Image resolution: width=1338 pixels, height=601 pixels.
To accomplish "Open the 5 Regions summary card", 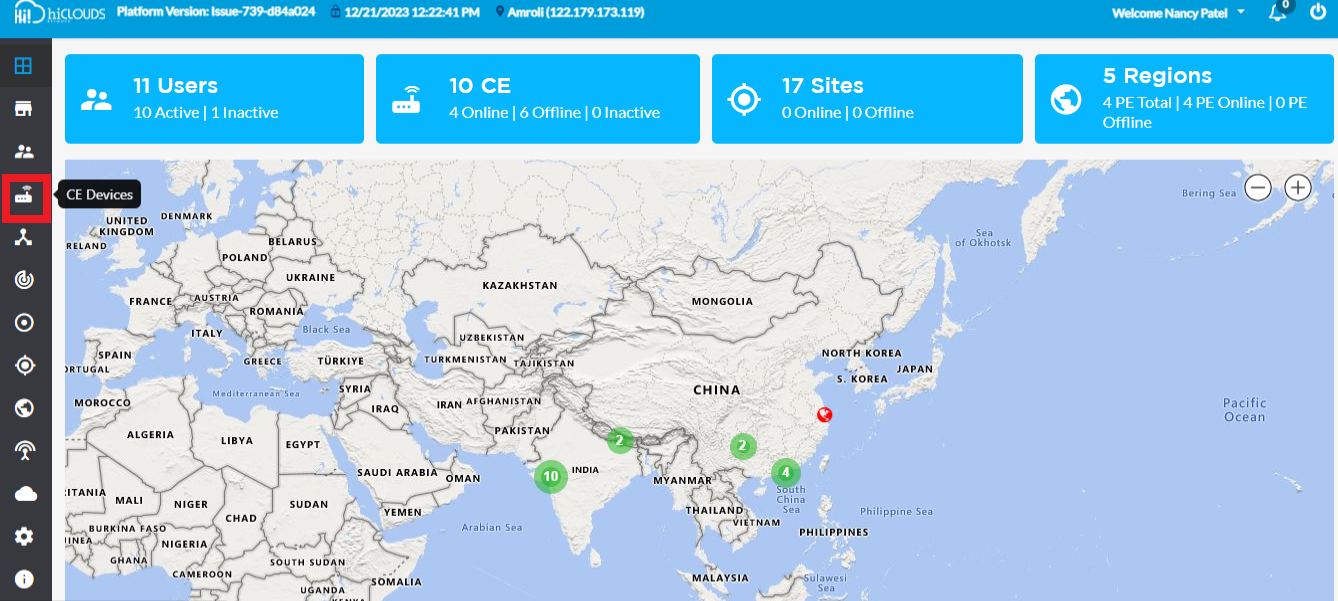I will [x=1184, y=99].
